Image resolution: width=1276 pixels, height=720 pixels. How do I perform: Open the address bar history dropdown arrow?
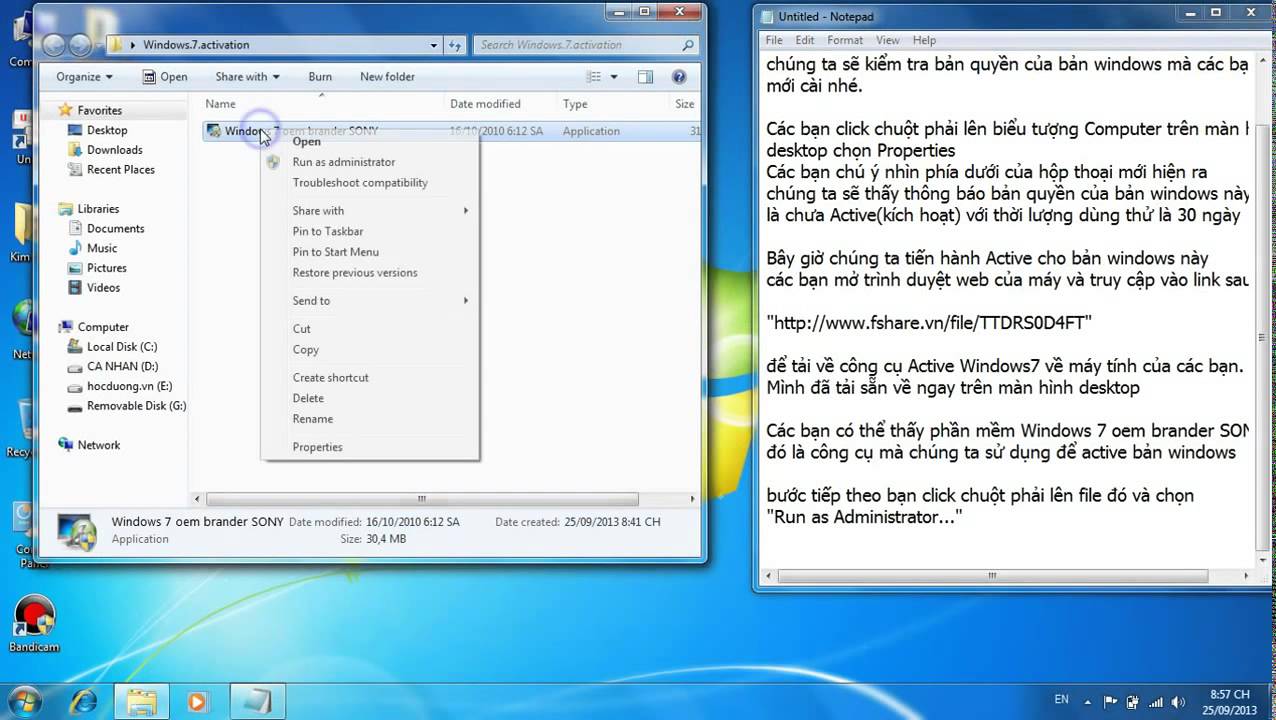coord(434,45)
